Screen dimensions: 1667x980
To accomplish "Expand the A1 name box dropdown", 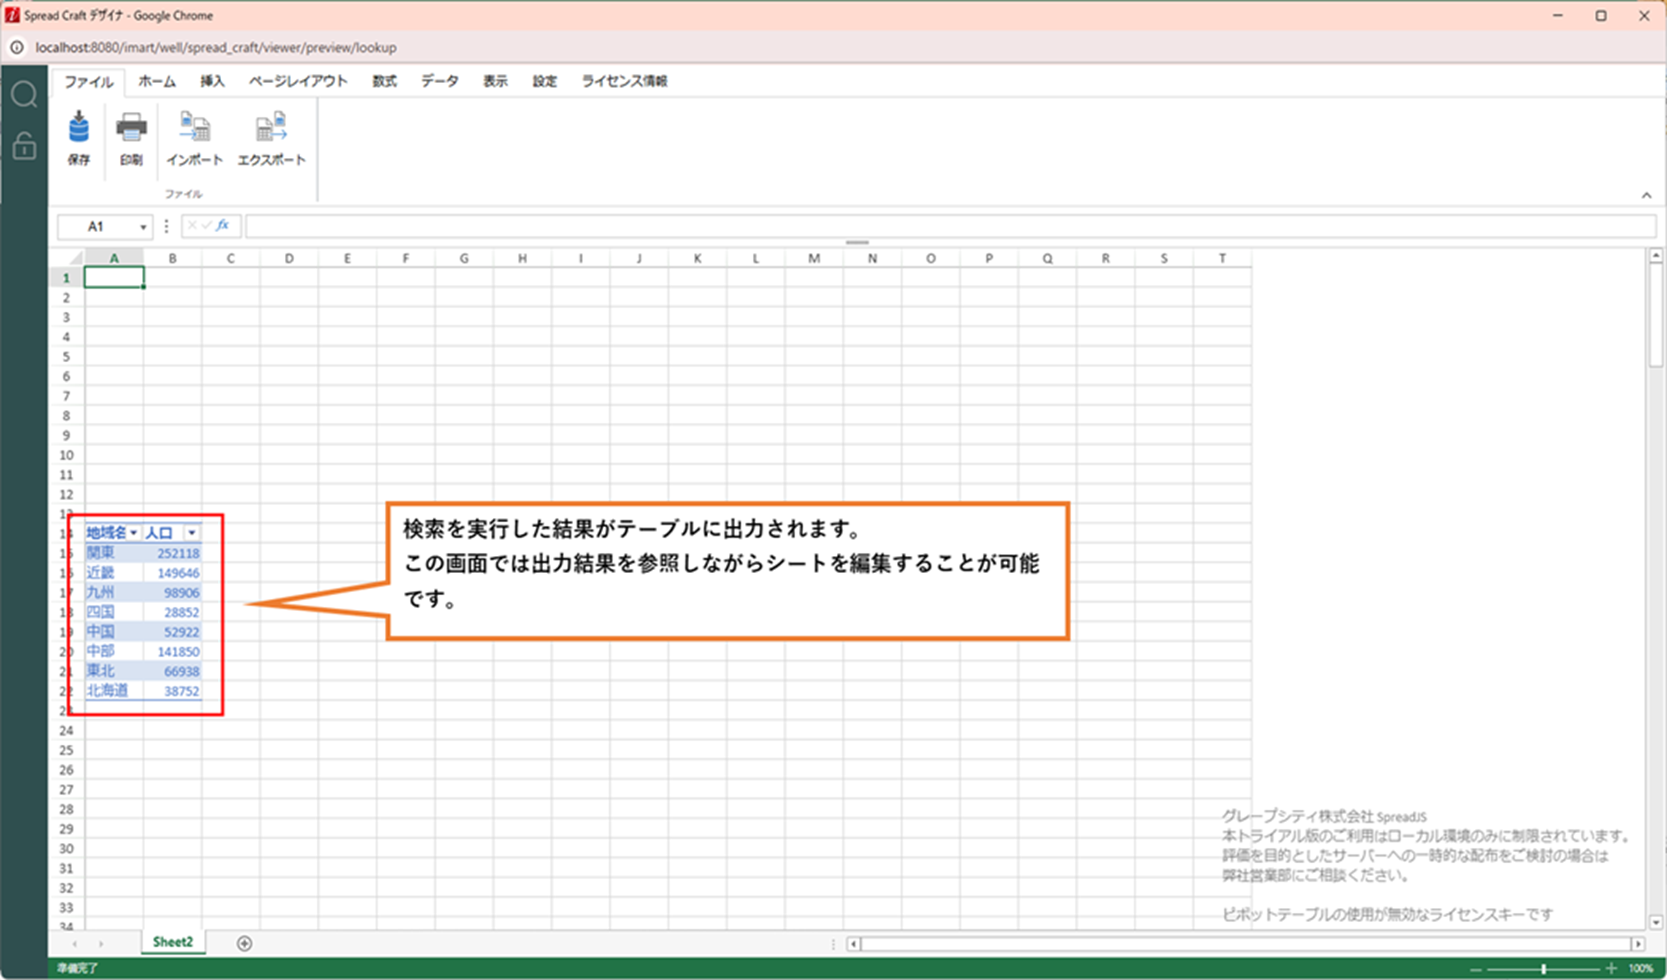I will point(143,227).
